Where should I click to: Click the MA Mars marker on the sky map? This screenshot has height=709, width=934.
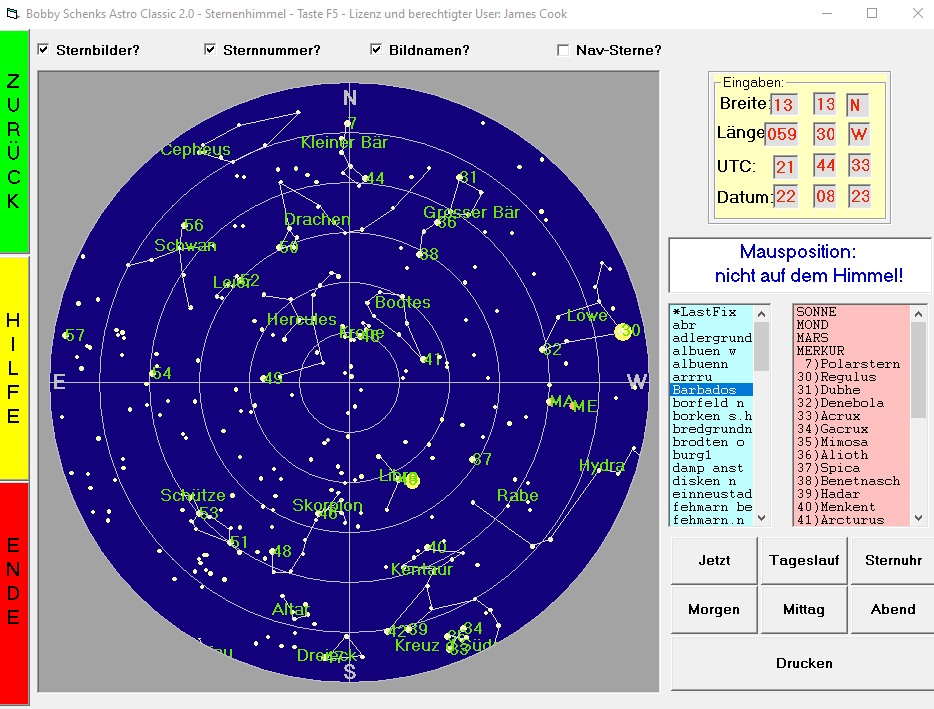[560, 401]
